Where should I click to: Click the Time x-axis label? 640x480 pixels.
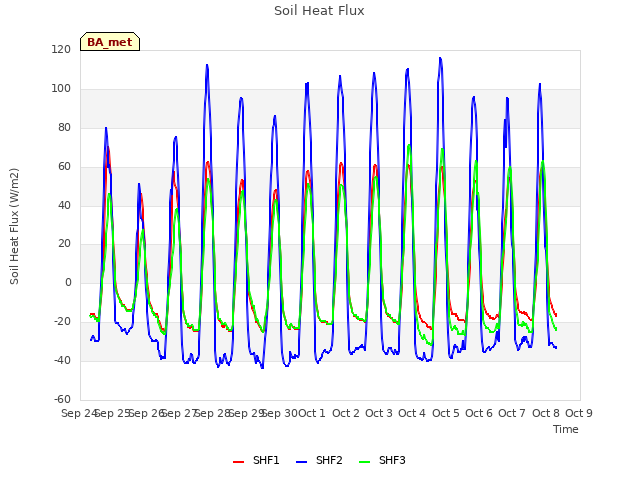(x=565, y=429)
